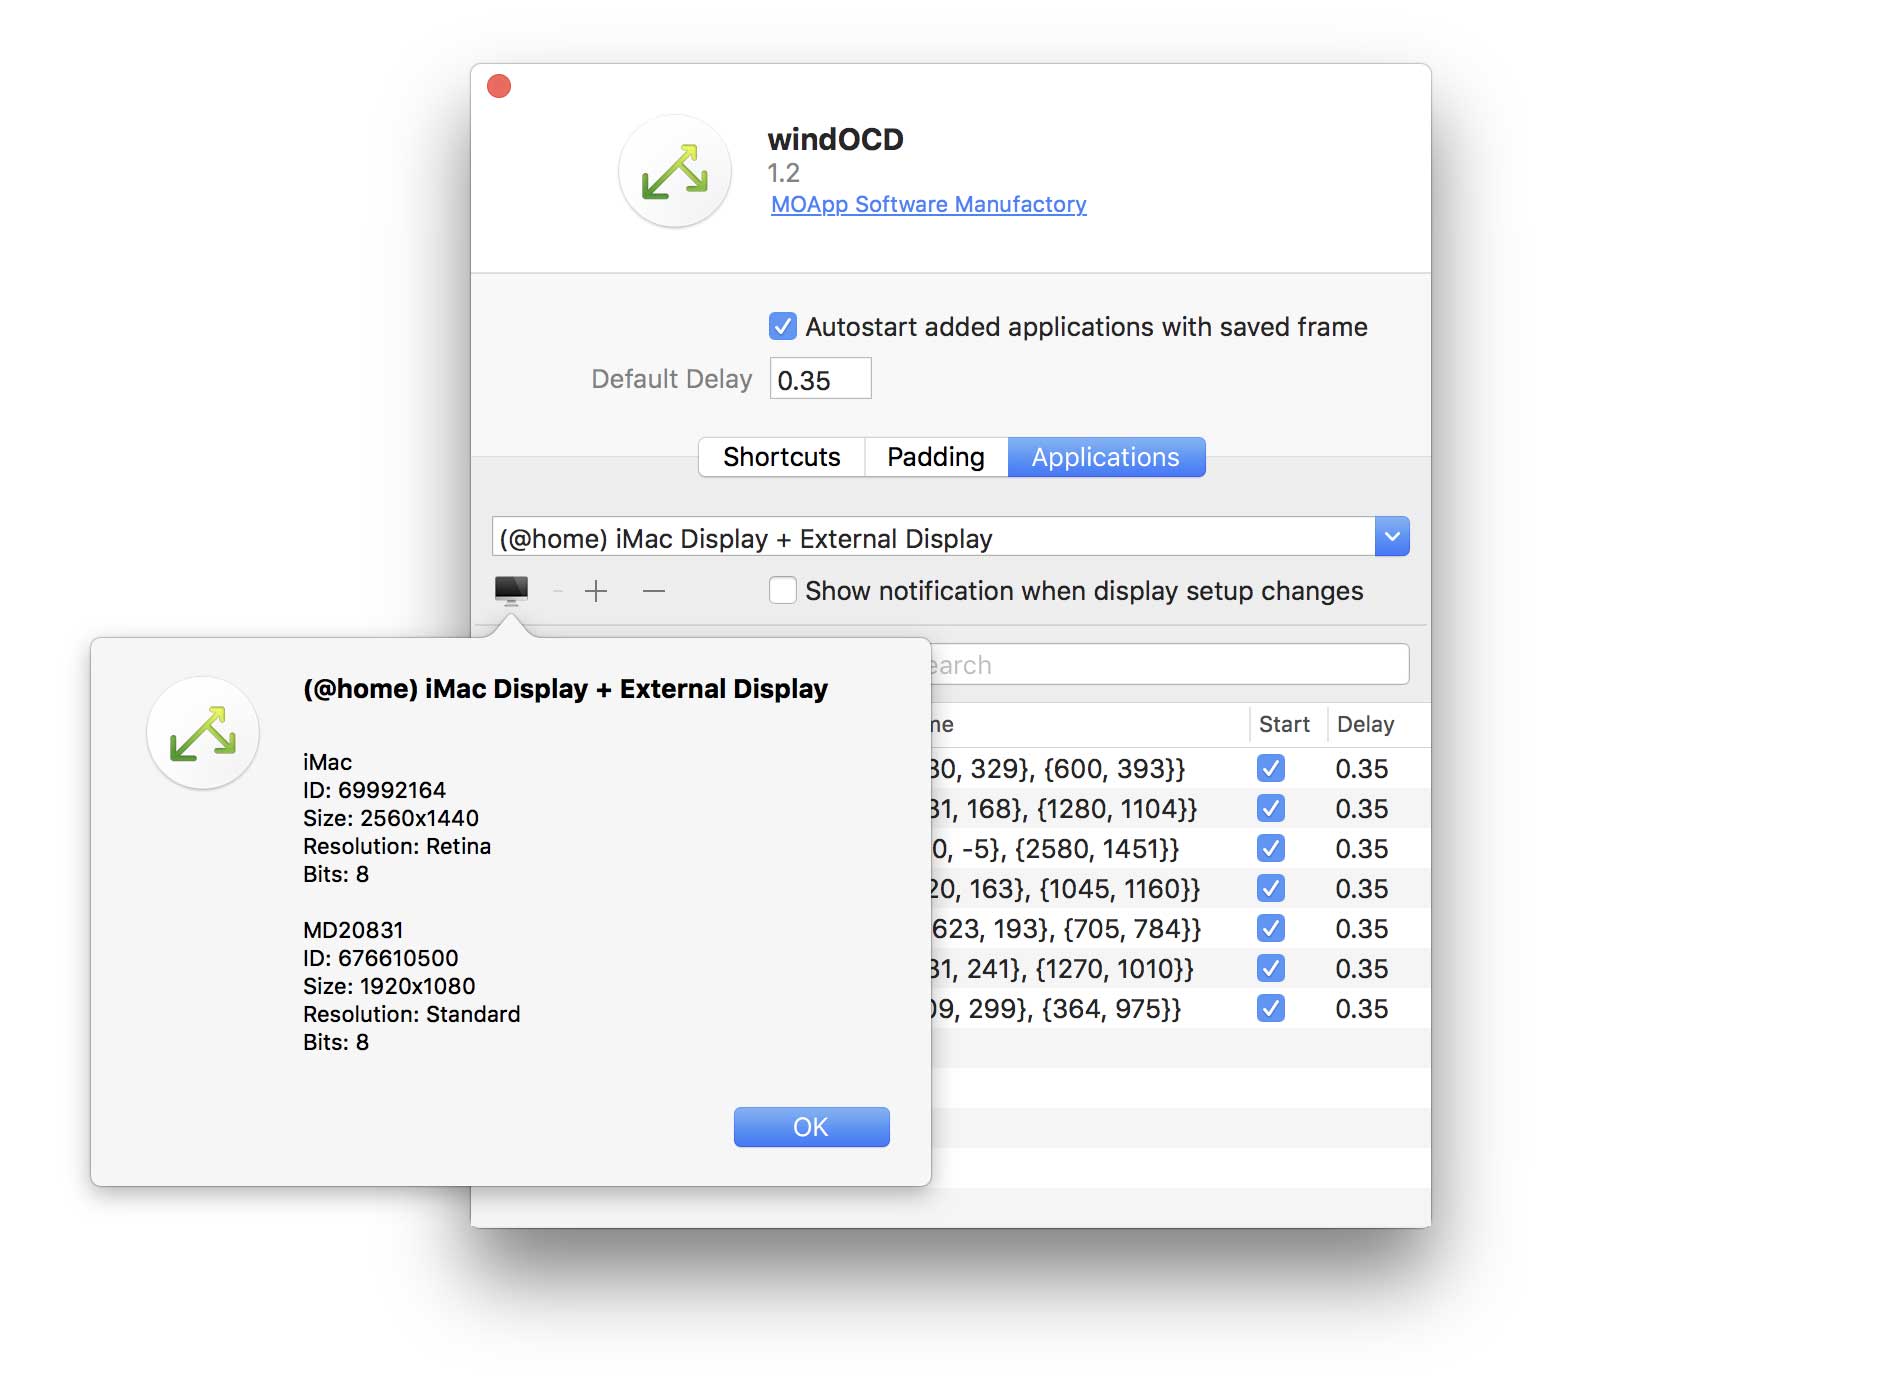The height and width of the screenshot is (1388, 1900).
Task: Click Size: 1920x1080 text
Action: point(389,986)
